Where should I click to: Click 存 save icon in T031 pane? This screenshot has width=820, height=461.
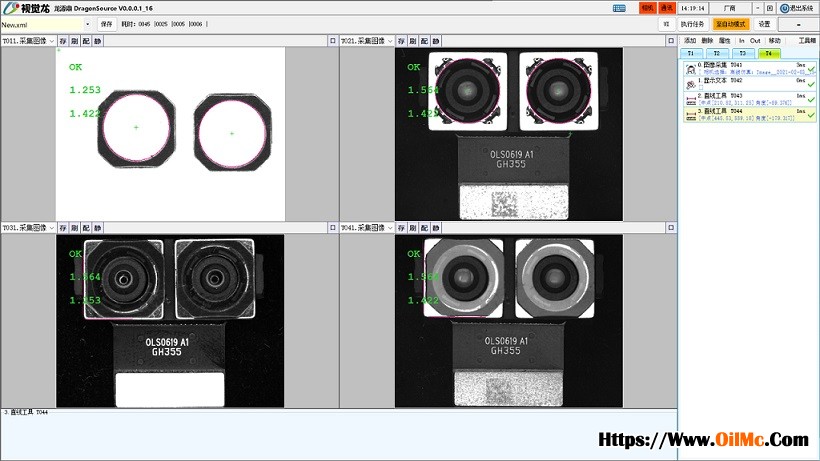pyautogui.click(x=63, y=228)
